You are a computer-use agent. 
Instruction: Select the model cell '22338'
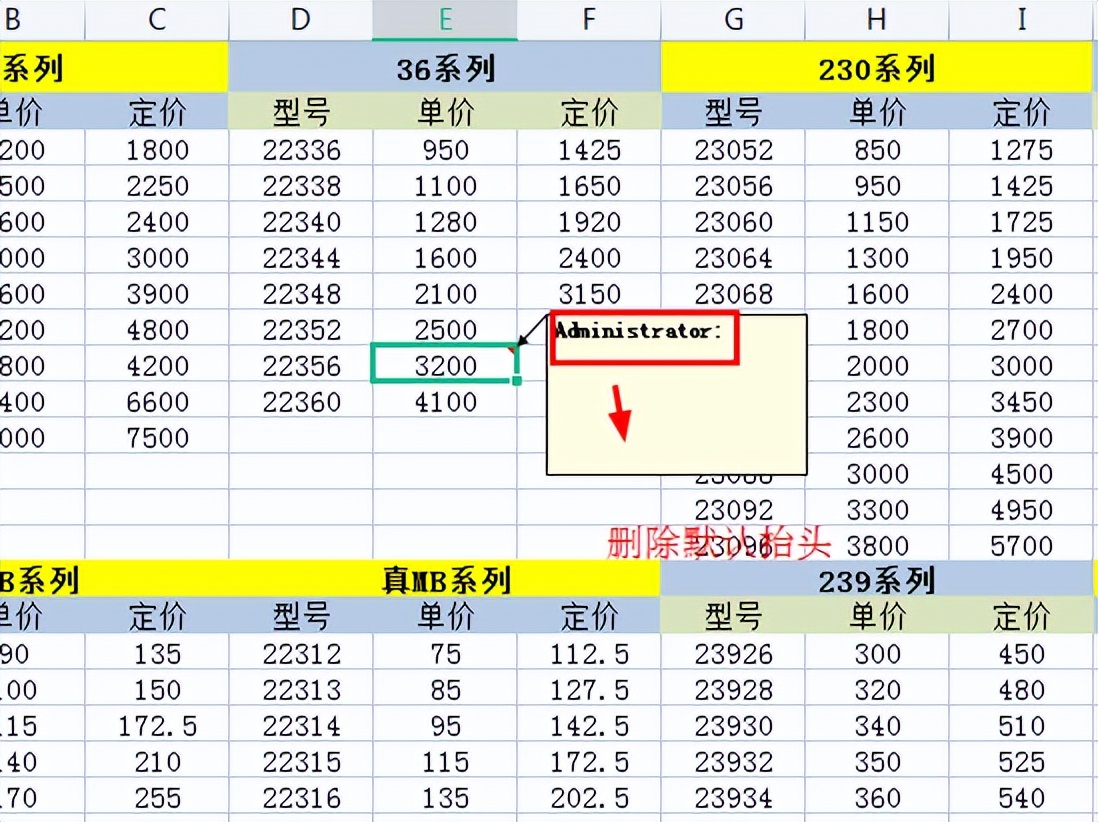click(x=301, y=186)
